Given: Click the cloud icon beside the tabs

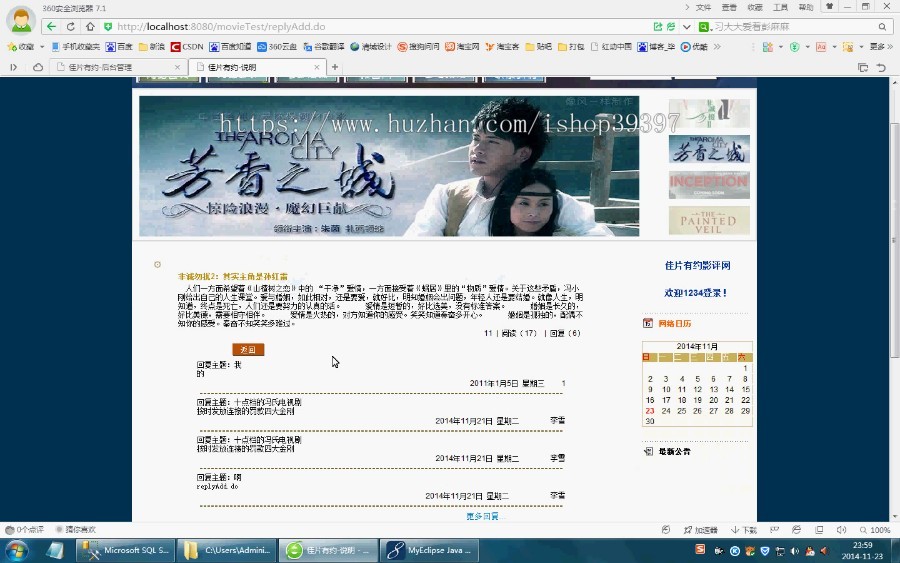Looking at the screenshot, I should point(38,67).
